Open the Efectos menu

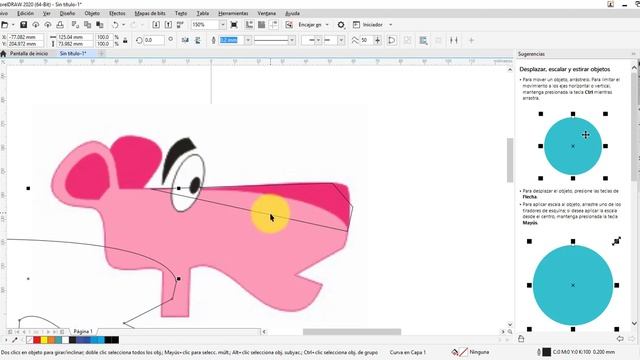(117, 13)
